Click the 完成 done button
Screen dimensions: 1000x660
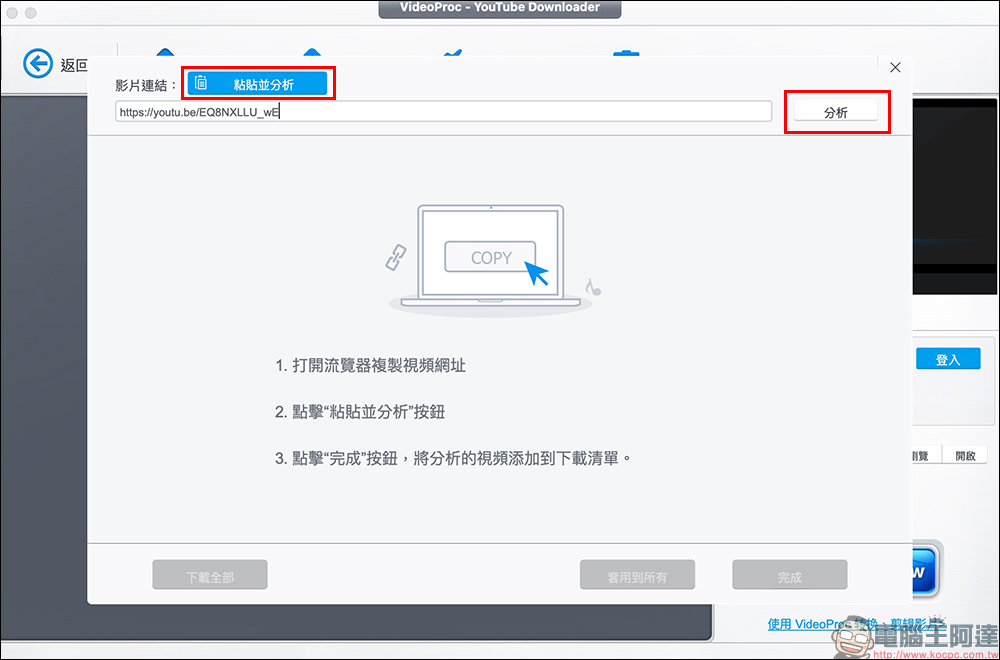pyautogui.click(x=790, y=575)
